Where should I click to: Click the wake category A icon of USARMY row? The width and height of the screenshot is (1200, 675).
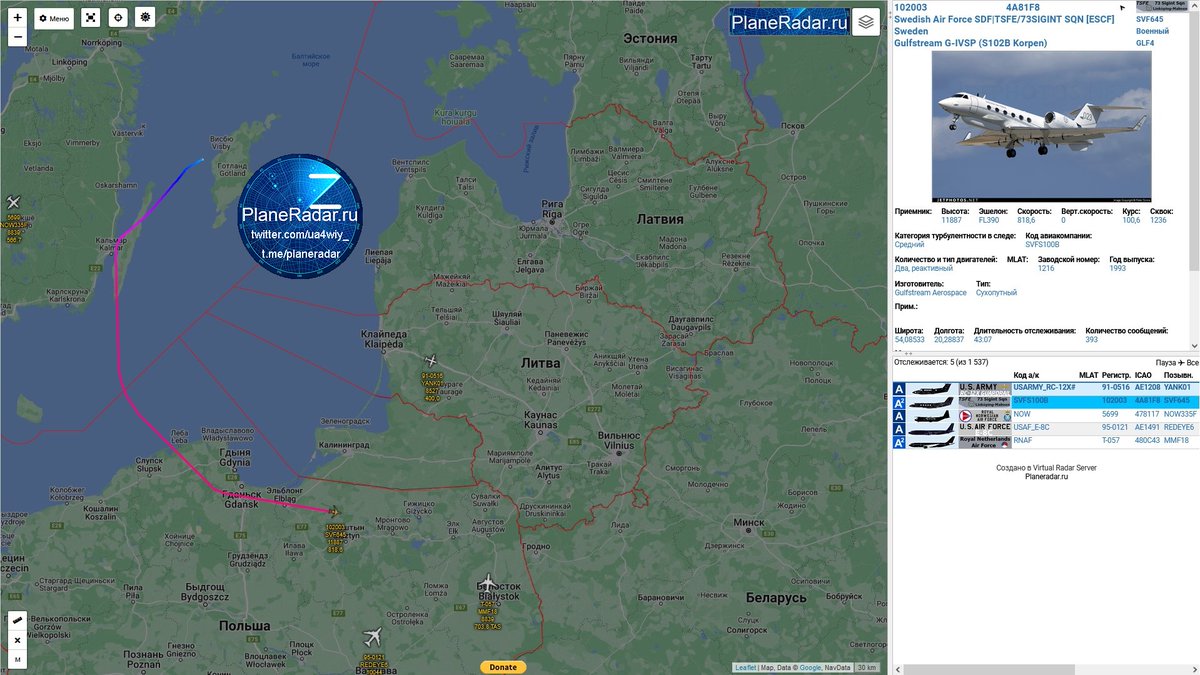pyautogui.click(x=899, y=388)
